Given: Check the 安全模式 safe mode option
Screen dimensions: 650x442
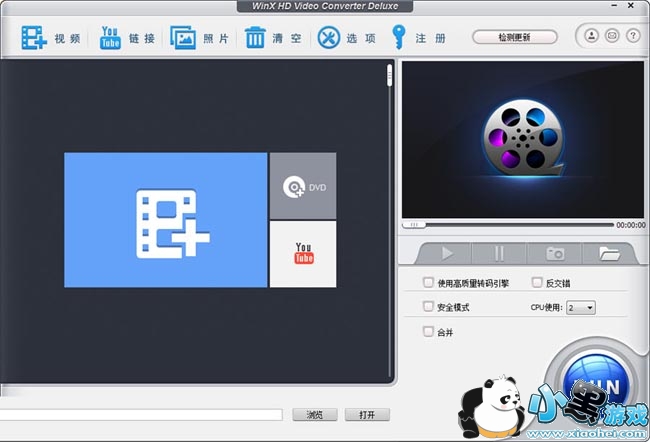Looking at the screenshot, I should [x=429, y=307].
